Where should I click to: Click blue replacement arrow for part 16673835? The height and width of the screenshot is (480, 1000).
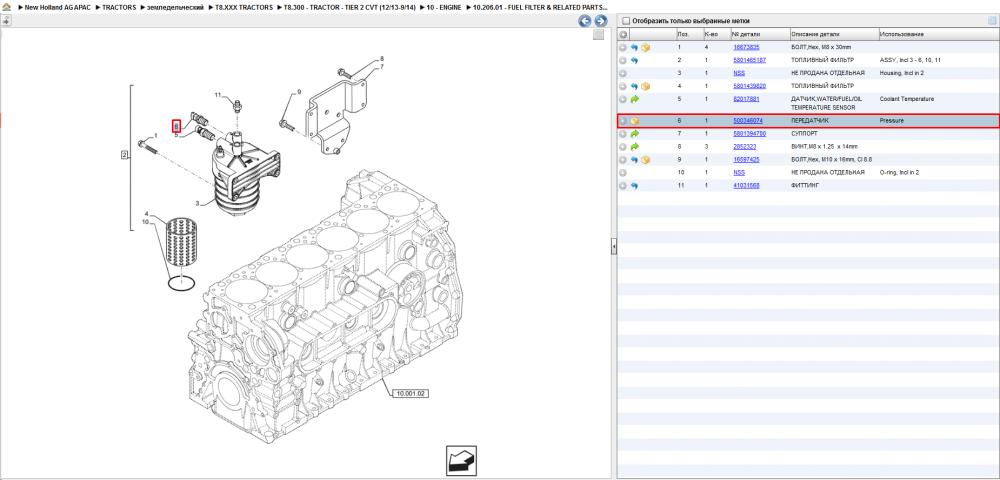pyautogui.click(x=635, y=47)
